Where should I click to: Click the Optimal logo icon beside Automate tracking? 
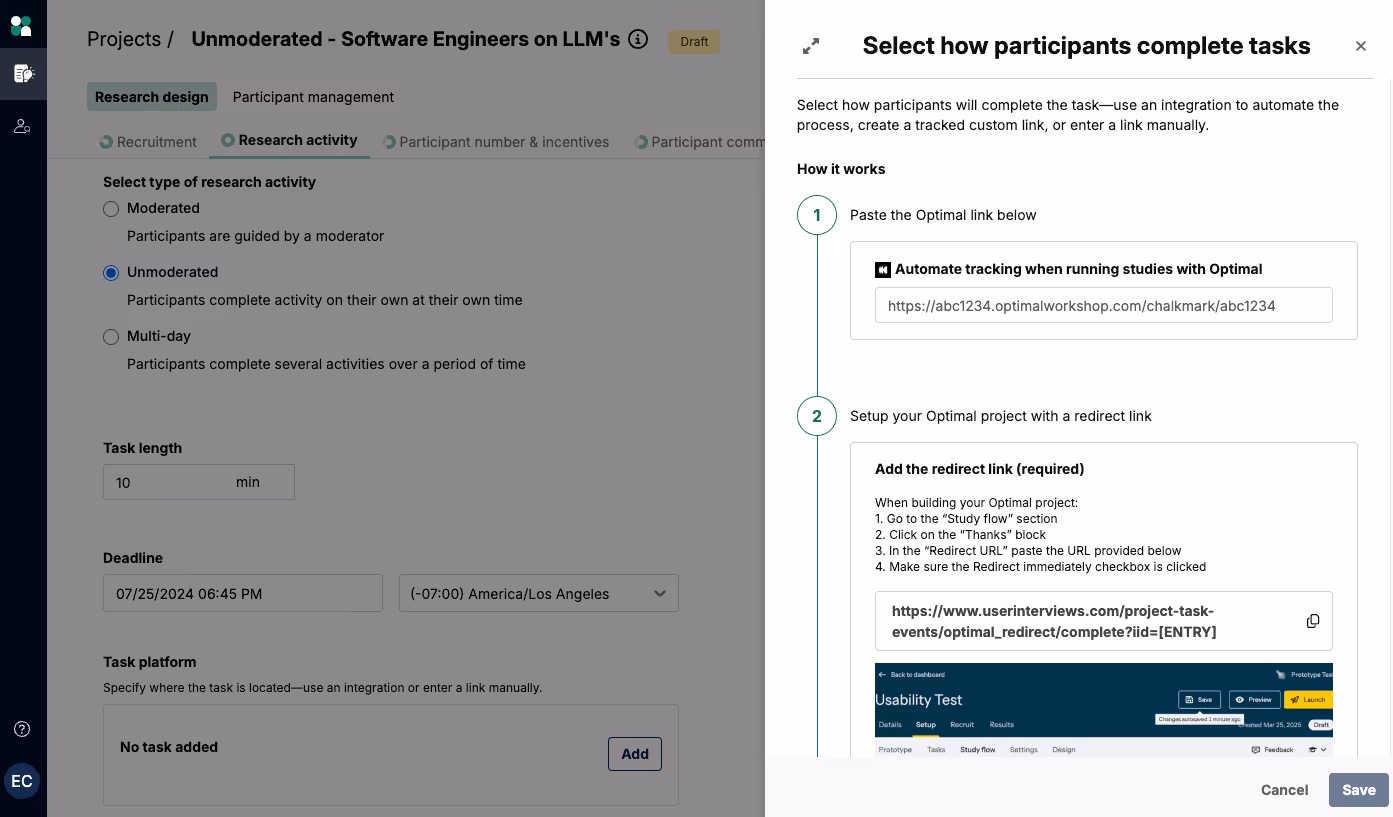(883, 270)
